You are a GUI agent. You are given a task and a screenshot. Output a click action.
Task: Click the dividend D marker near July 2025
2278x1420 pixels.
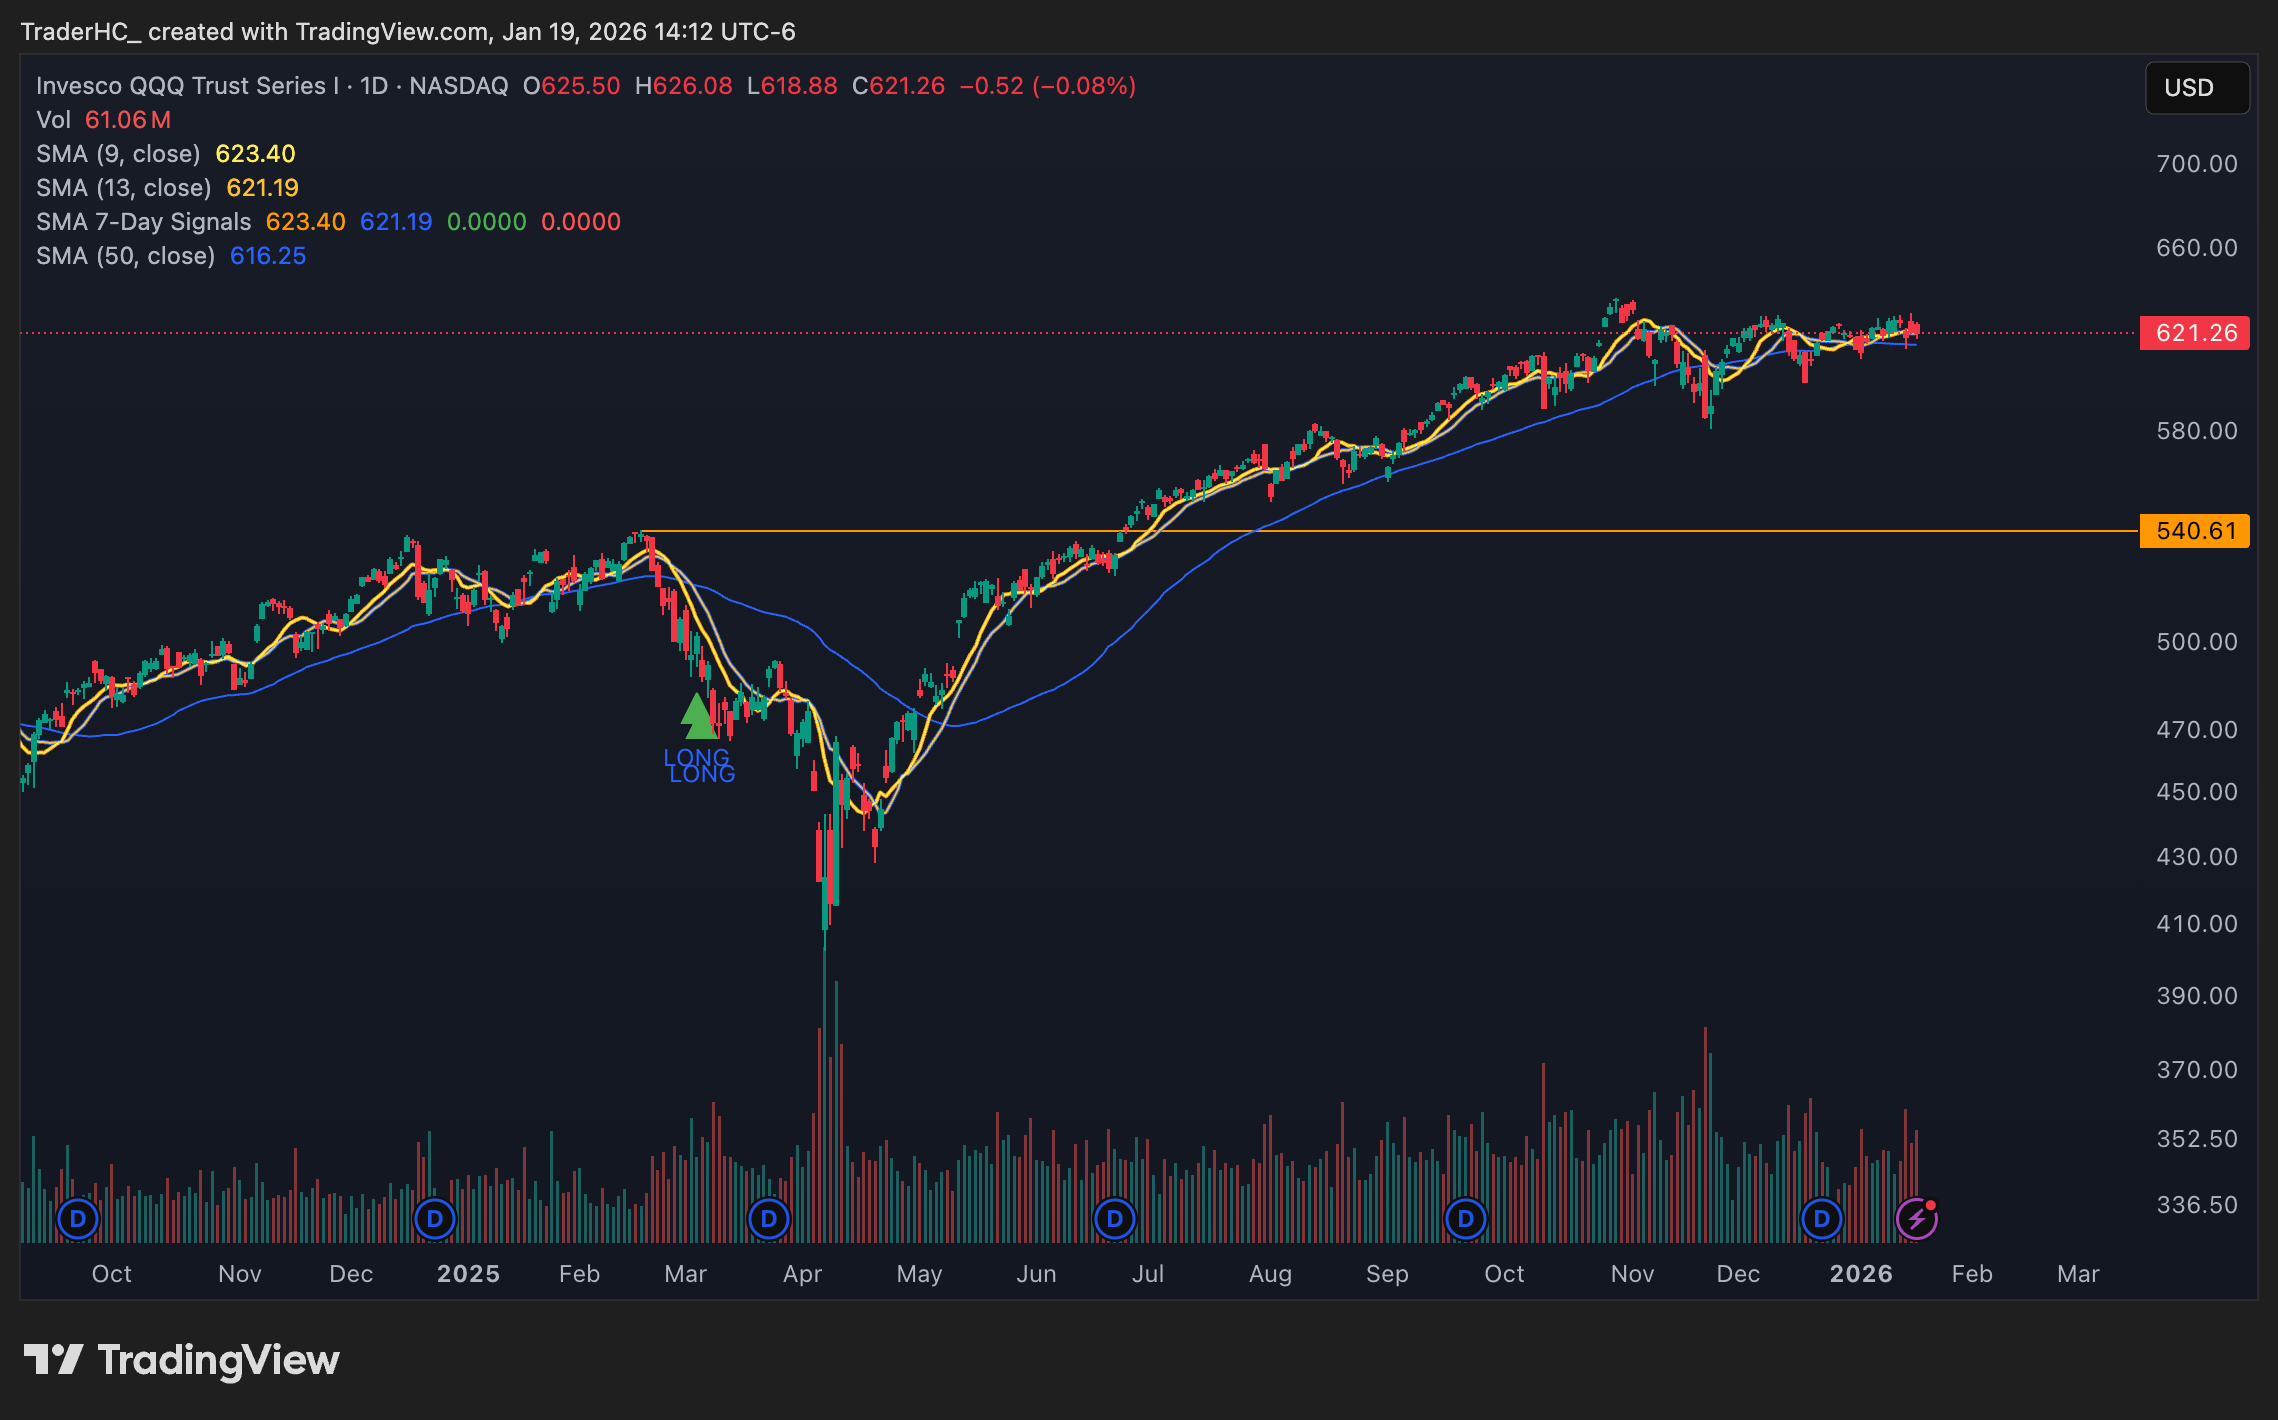[x=1114, y=1219]
